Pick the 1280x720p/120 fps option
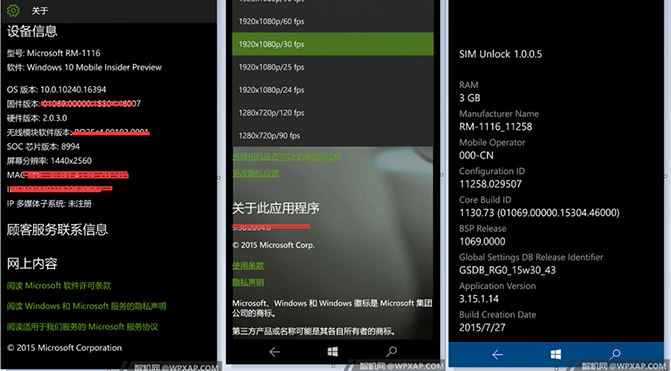Screen dimensions: 671x371 (333, 113)
